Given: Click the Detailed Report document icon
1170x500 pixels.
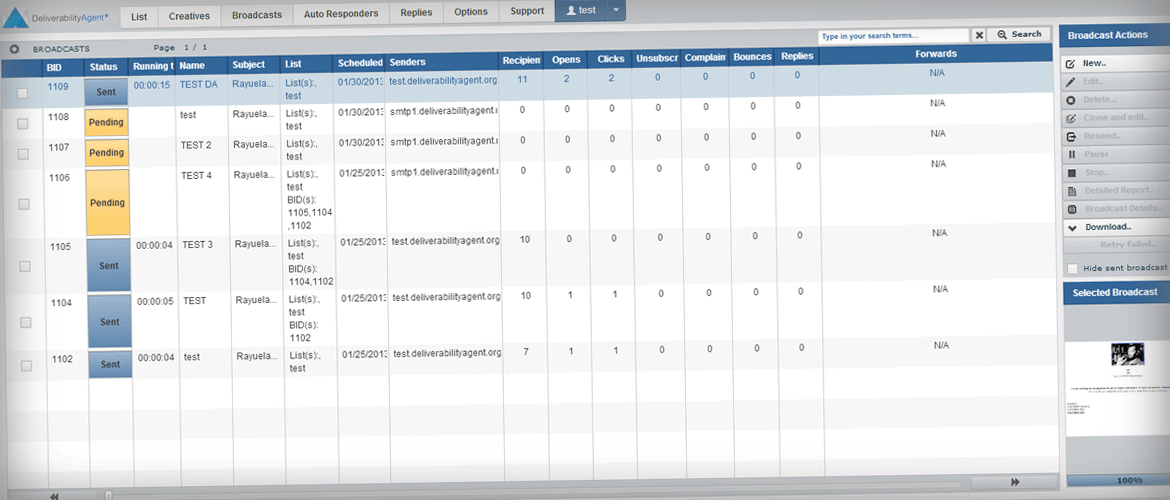Looking at the screenshot, I should click(1072, 191).
